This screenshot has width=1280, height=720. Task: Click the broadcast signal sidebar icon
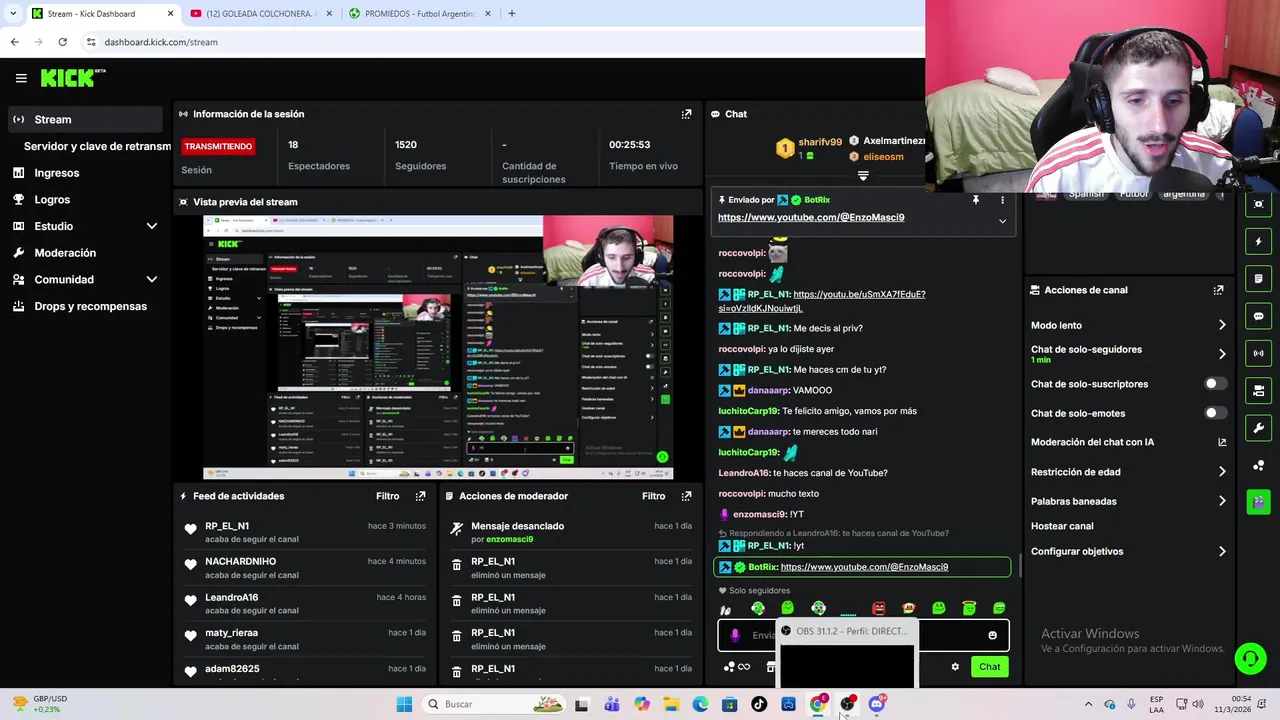click(1258, 353)
